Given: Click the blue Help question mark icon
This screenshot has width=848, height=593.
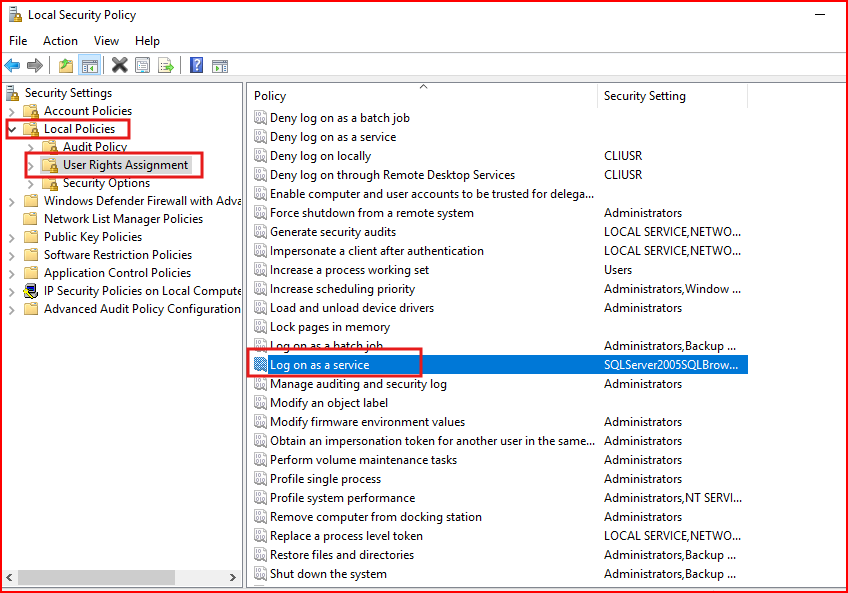Looking at the screenshot, I should [196, 66].
